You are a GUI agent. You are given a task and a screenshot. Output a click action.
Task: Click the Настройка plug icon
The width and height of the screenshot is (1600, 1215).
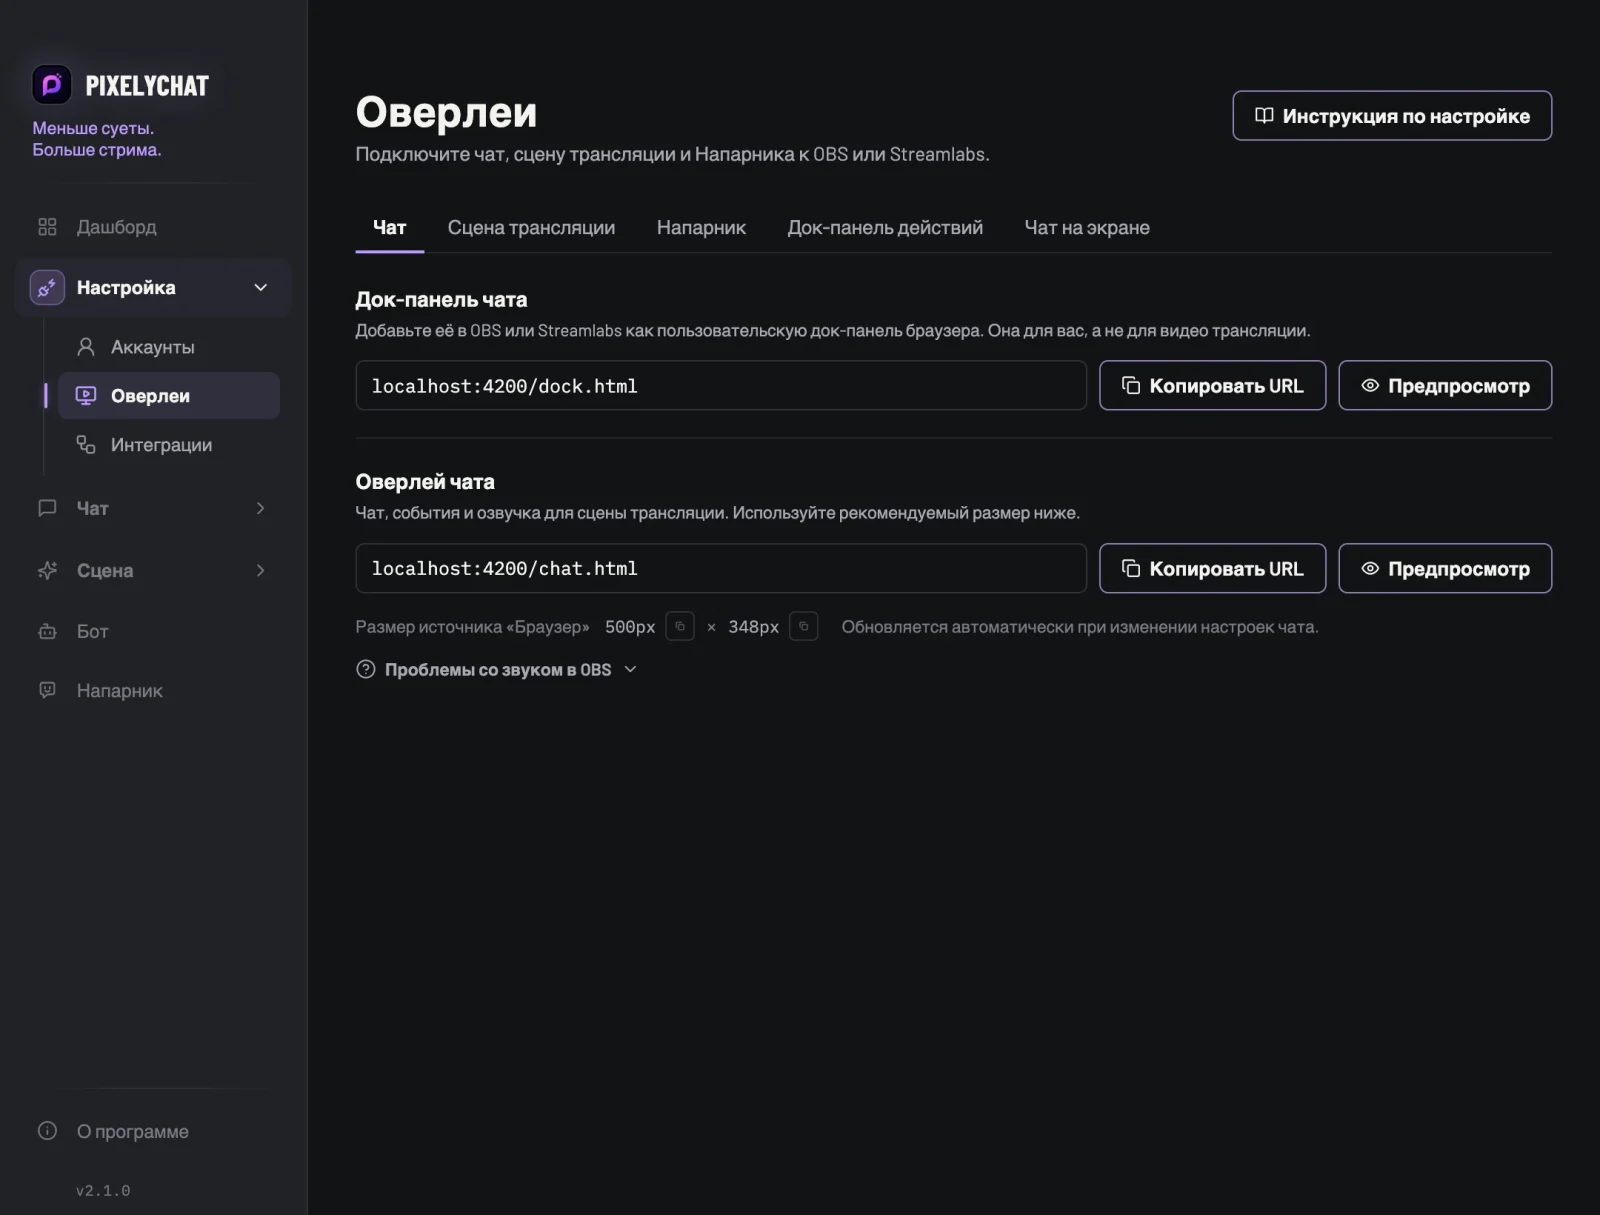click(47, 288)
